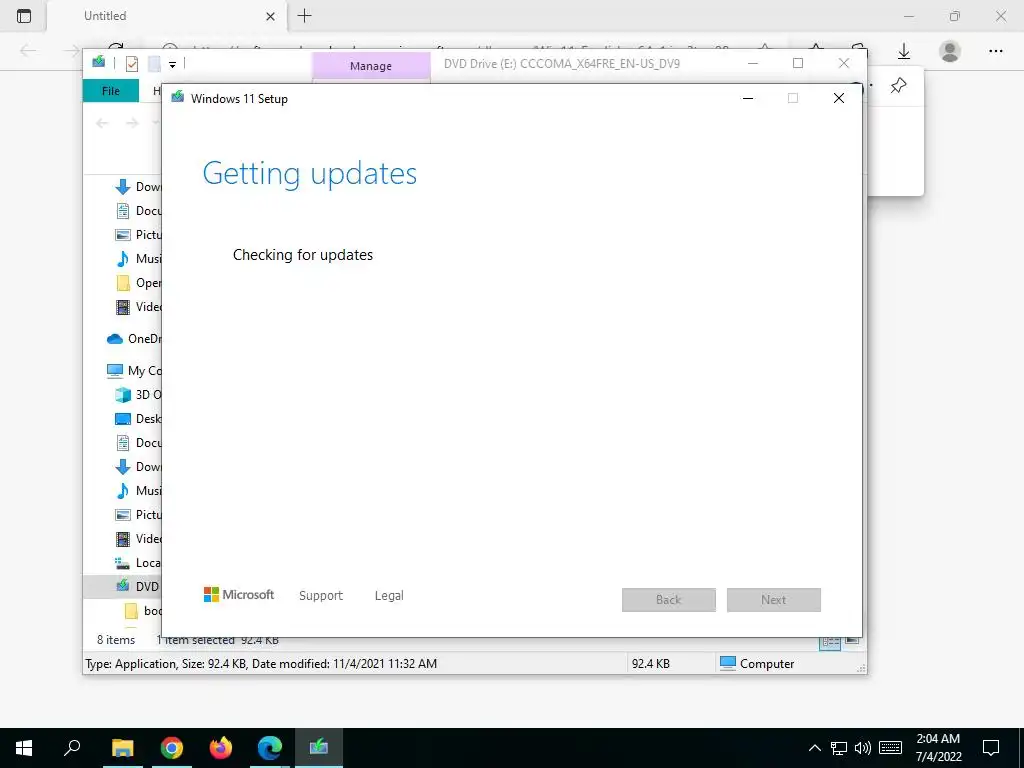Open a new tab in Edge

coord(304,16)
